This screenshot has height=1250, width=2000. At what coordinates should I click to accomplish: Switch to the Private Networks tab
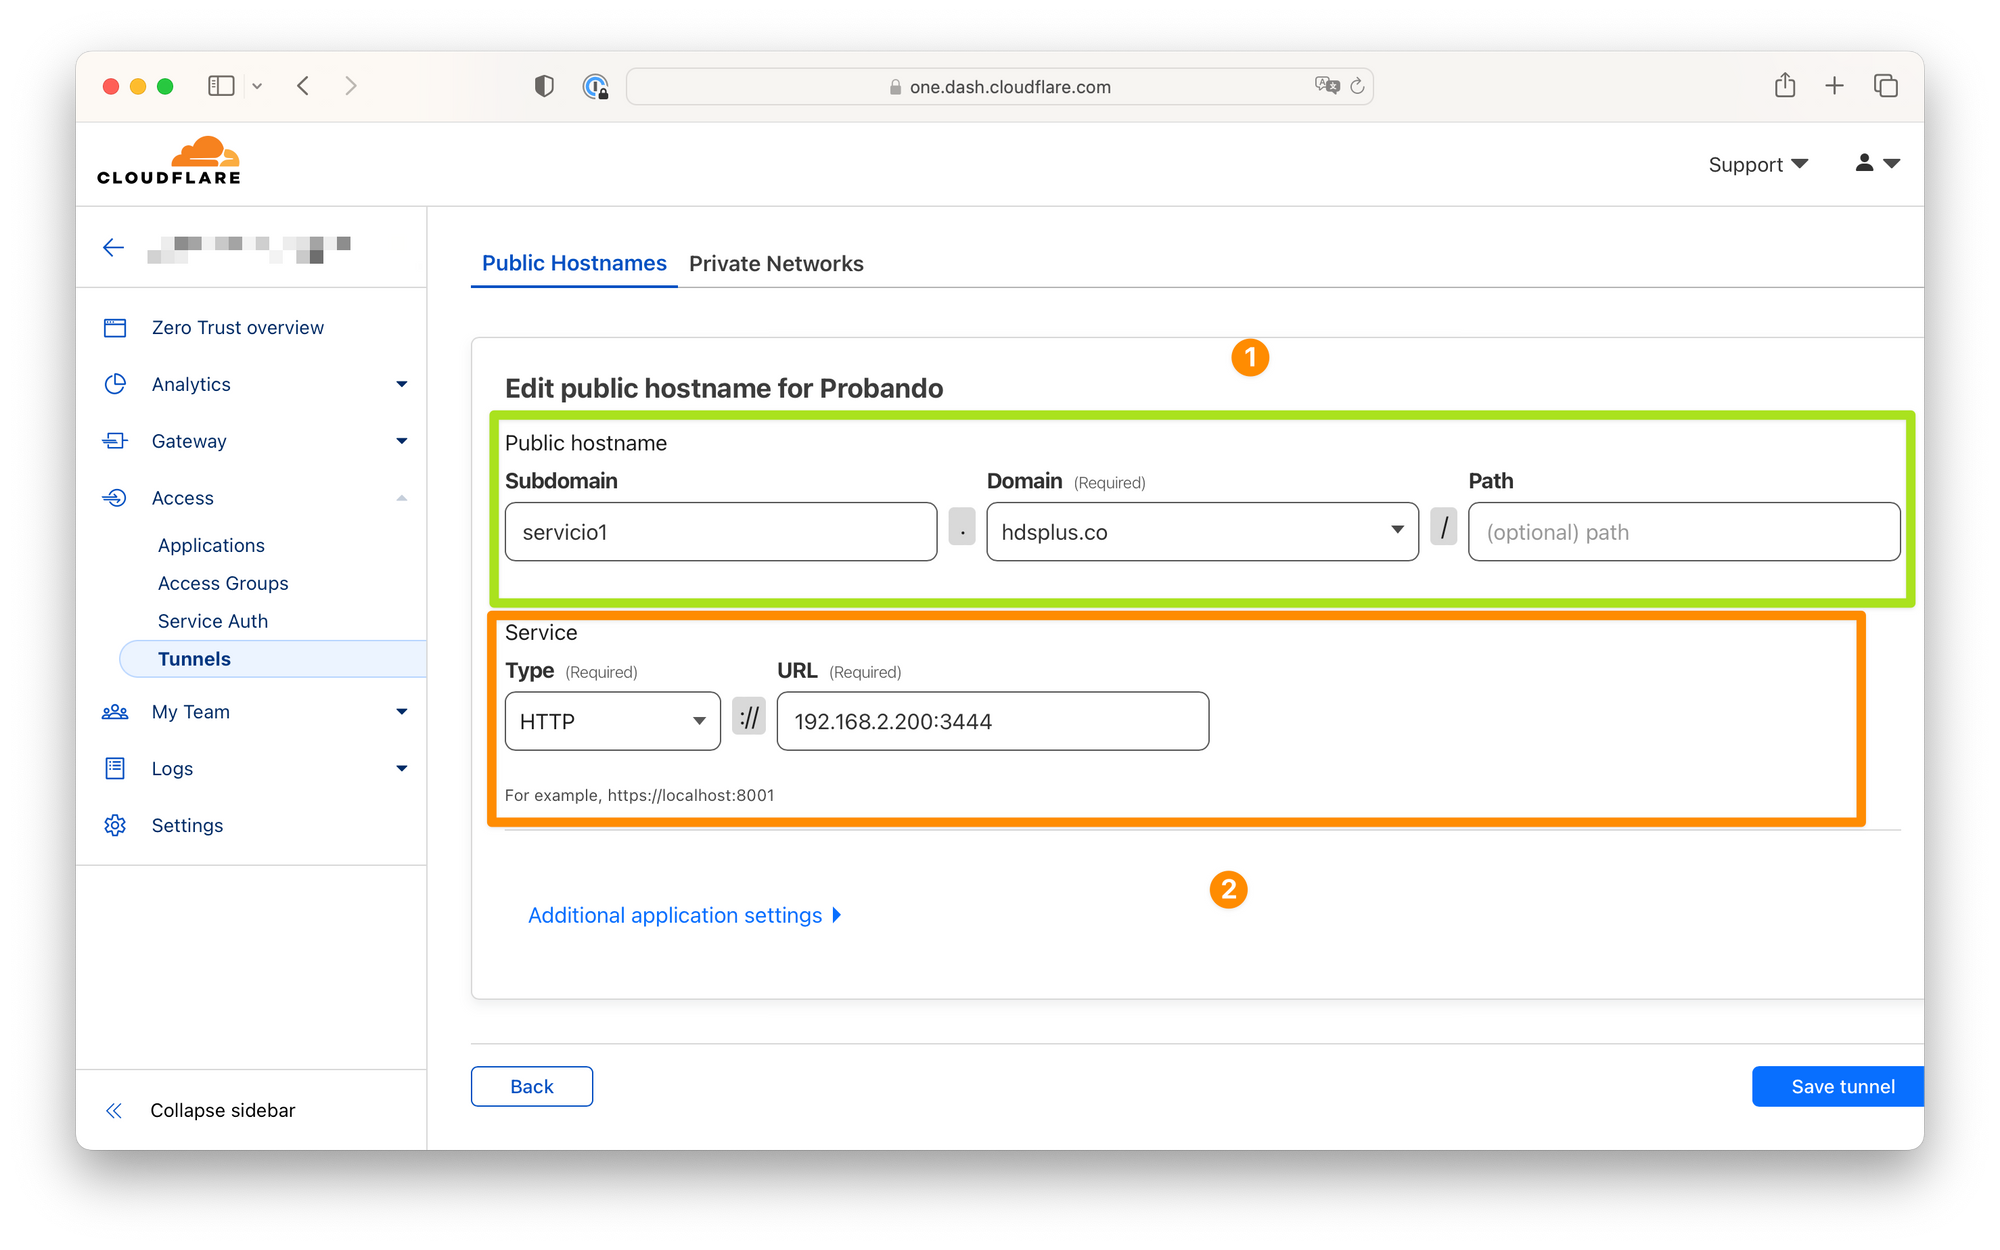point(776,263)
